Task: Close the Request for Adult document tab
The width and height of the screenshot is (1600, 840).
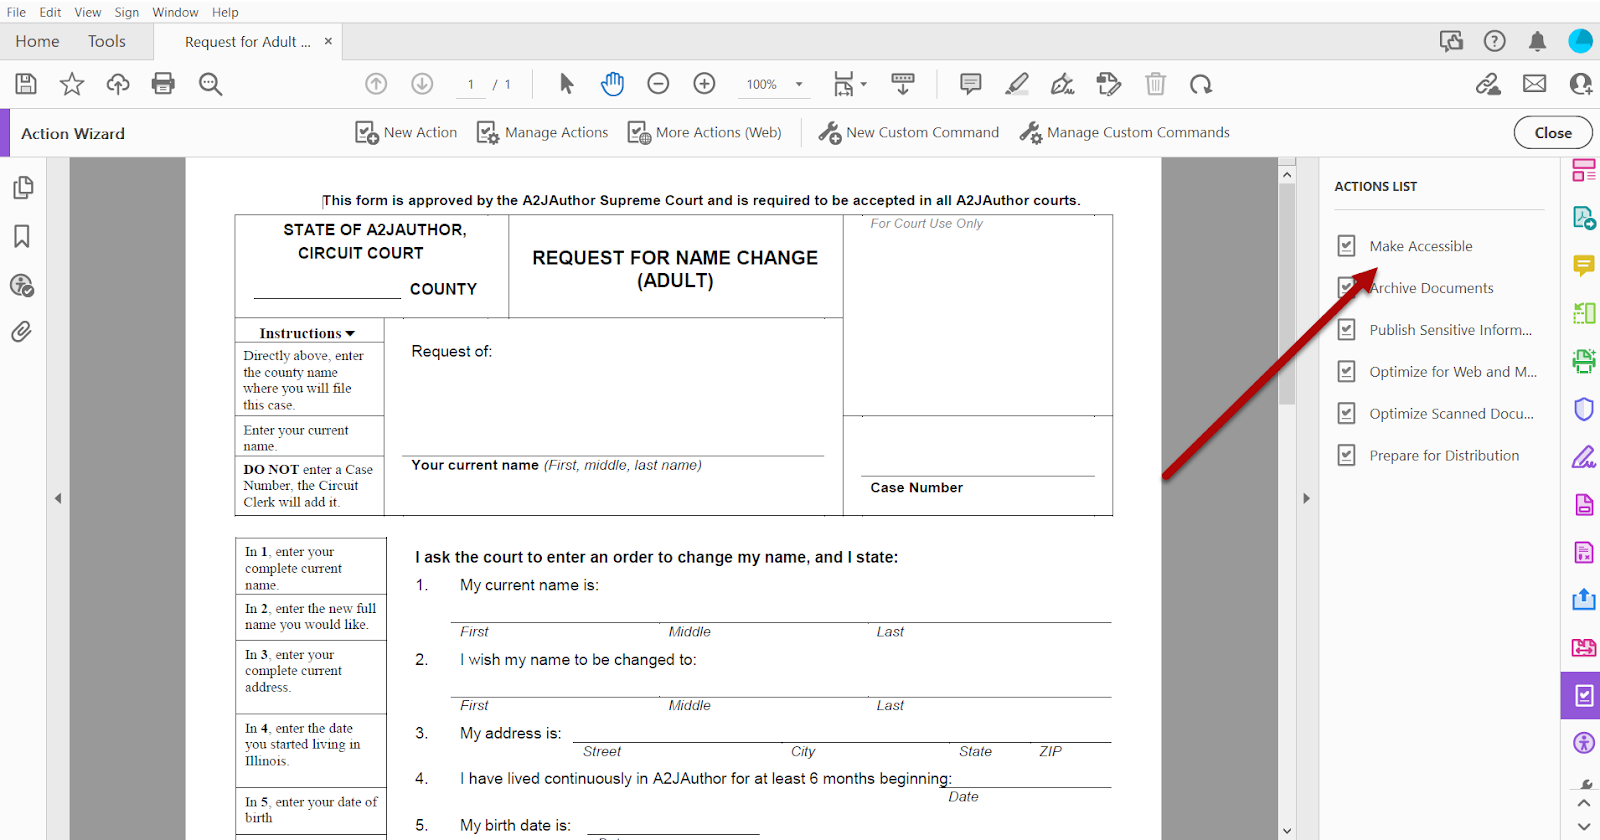Action: [x=328, y=41]
